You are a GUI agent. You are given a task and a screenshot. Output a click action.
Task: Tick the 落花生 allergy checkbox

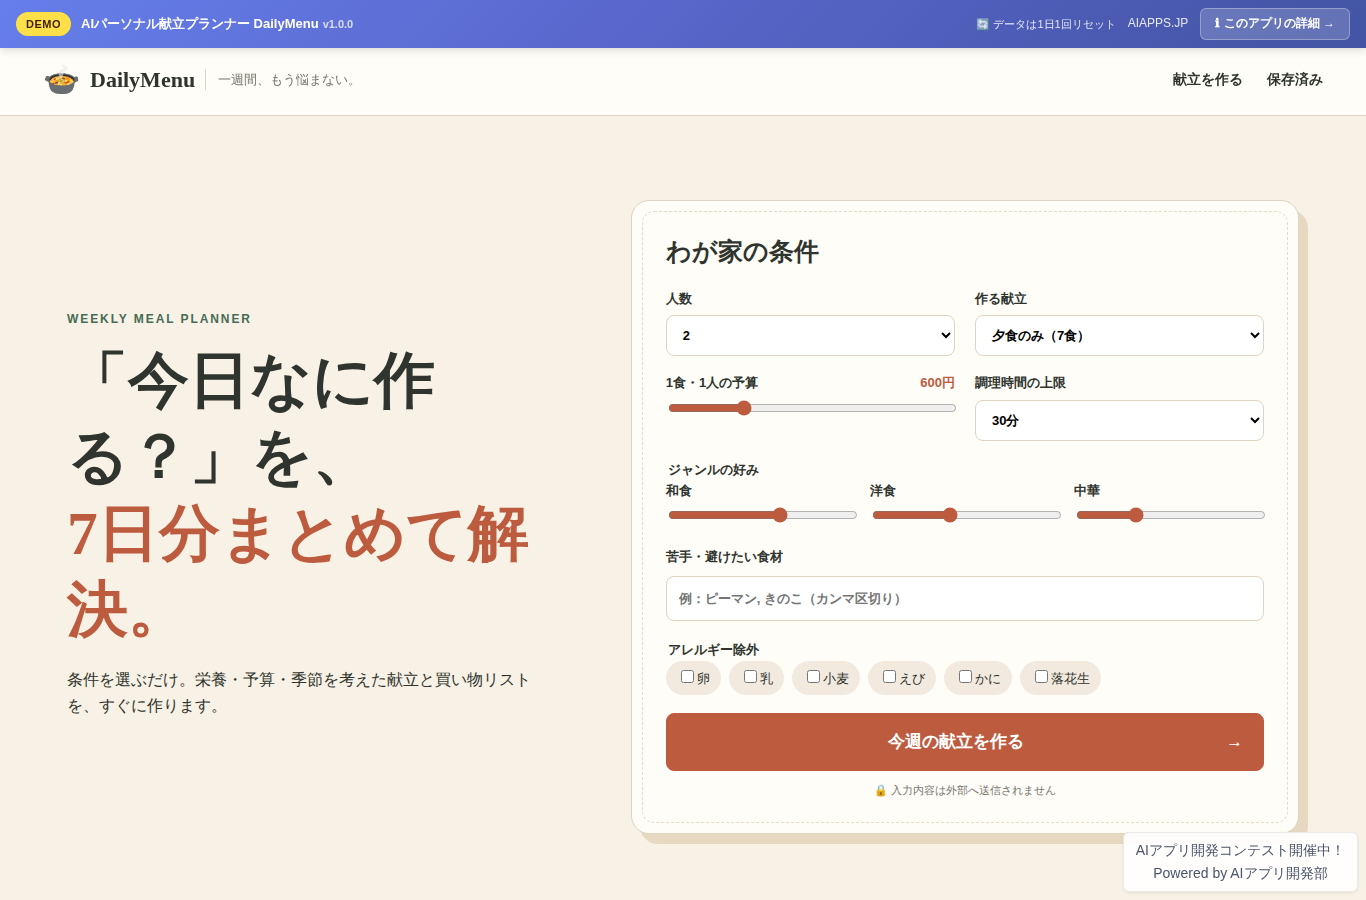[x=1041, y=677]
